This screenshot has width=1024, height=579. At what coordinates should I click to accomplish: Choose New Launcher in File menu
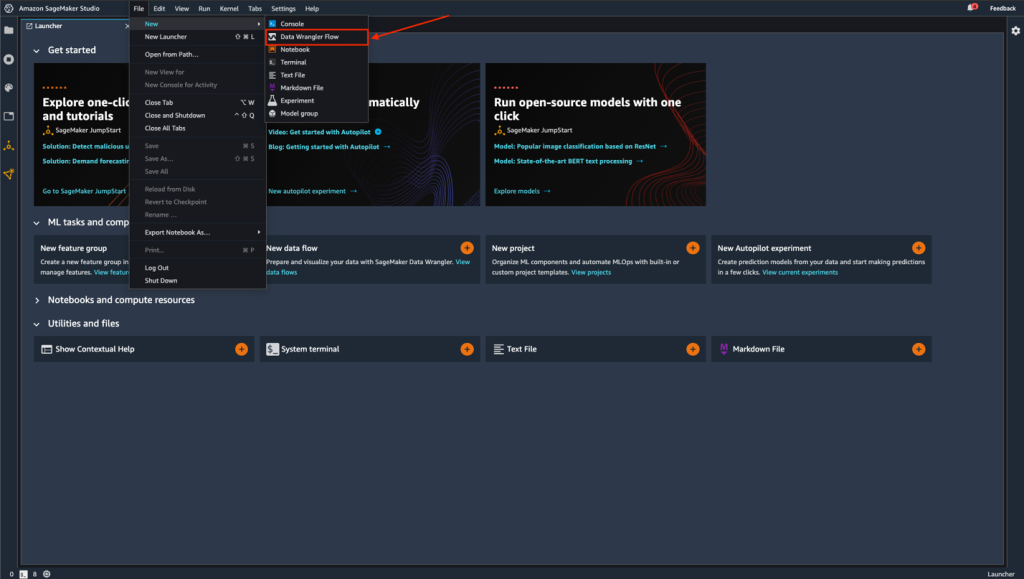[x=197, y=37]
